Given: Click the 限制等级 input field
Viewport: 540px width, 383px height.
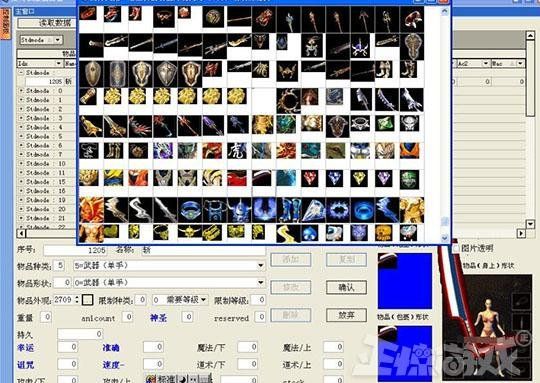Looking at the screenshot, I should click(x=258, y=300).
